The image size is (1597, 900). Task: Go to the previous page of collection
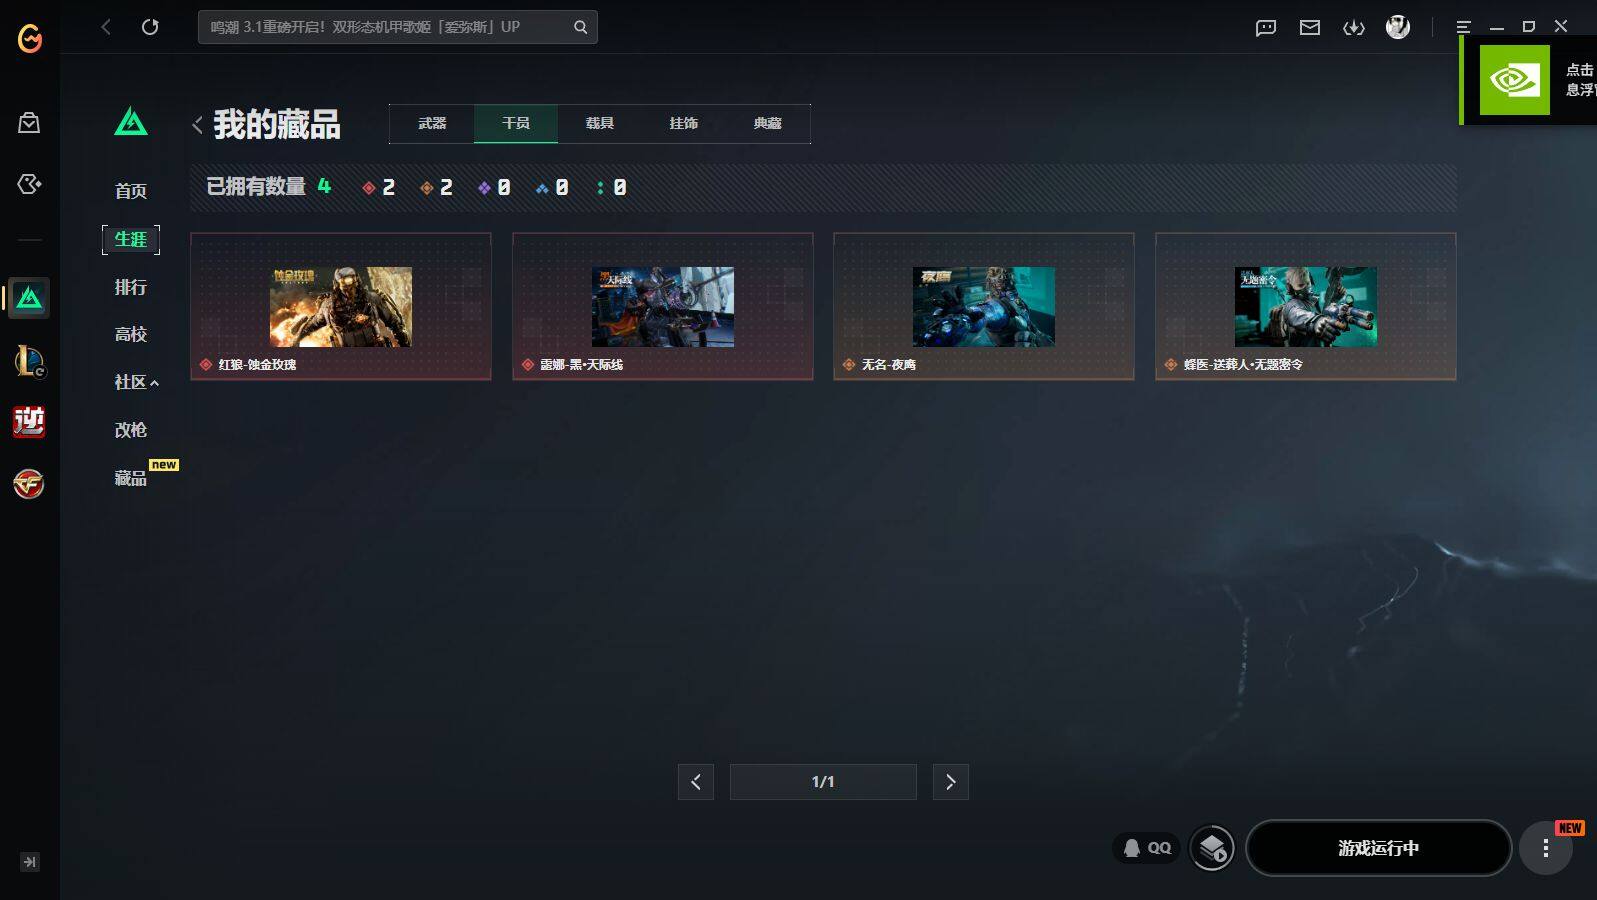[696, 782]
